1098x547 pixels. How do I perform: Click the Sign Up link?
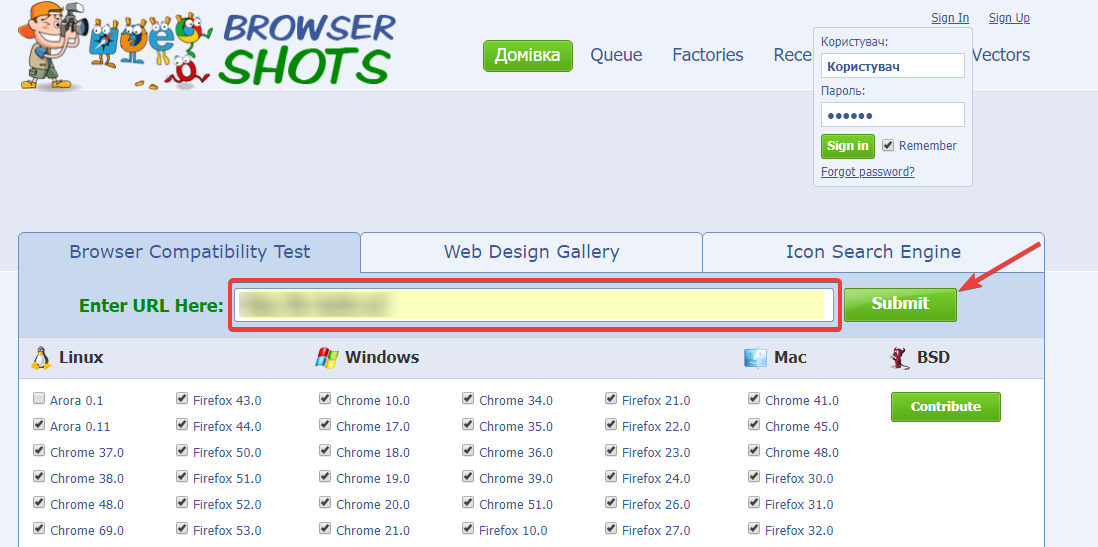(1009, 18)
